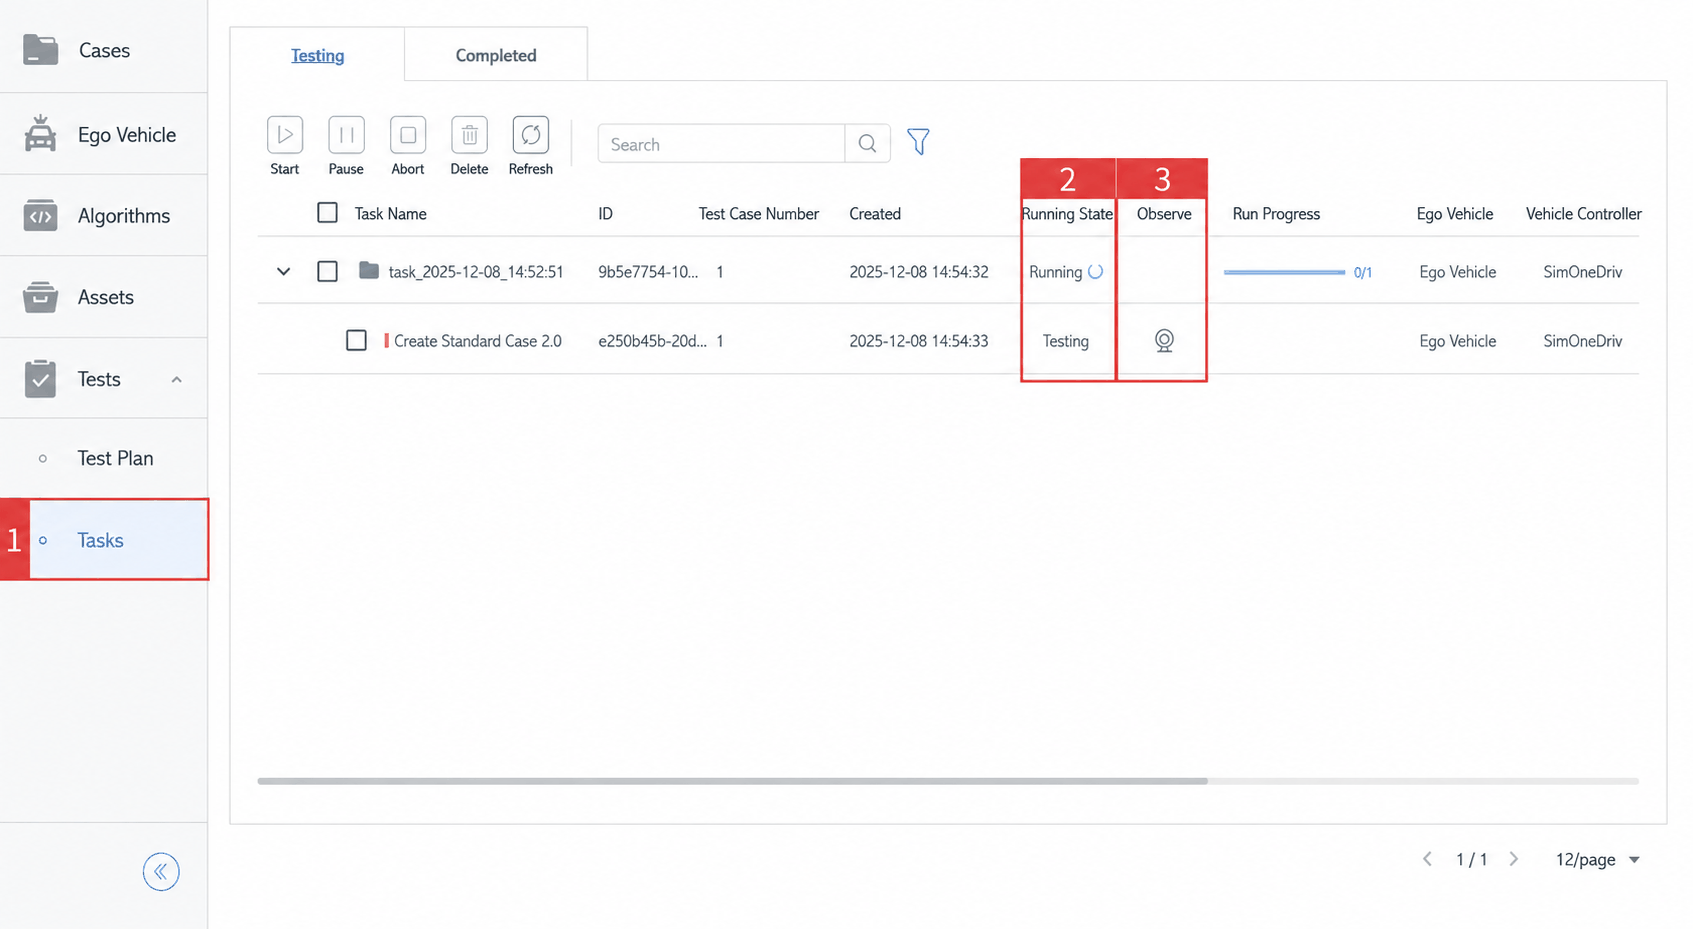
Task: Abort the running task via Abort icon
Action: [408, 135]
